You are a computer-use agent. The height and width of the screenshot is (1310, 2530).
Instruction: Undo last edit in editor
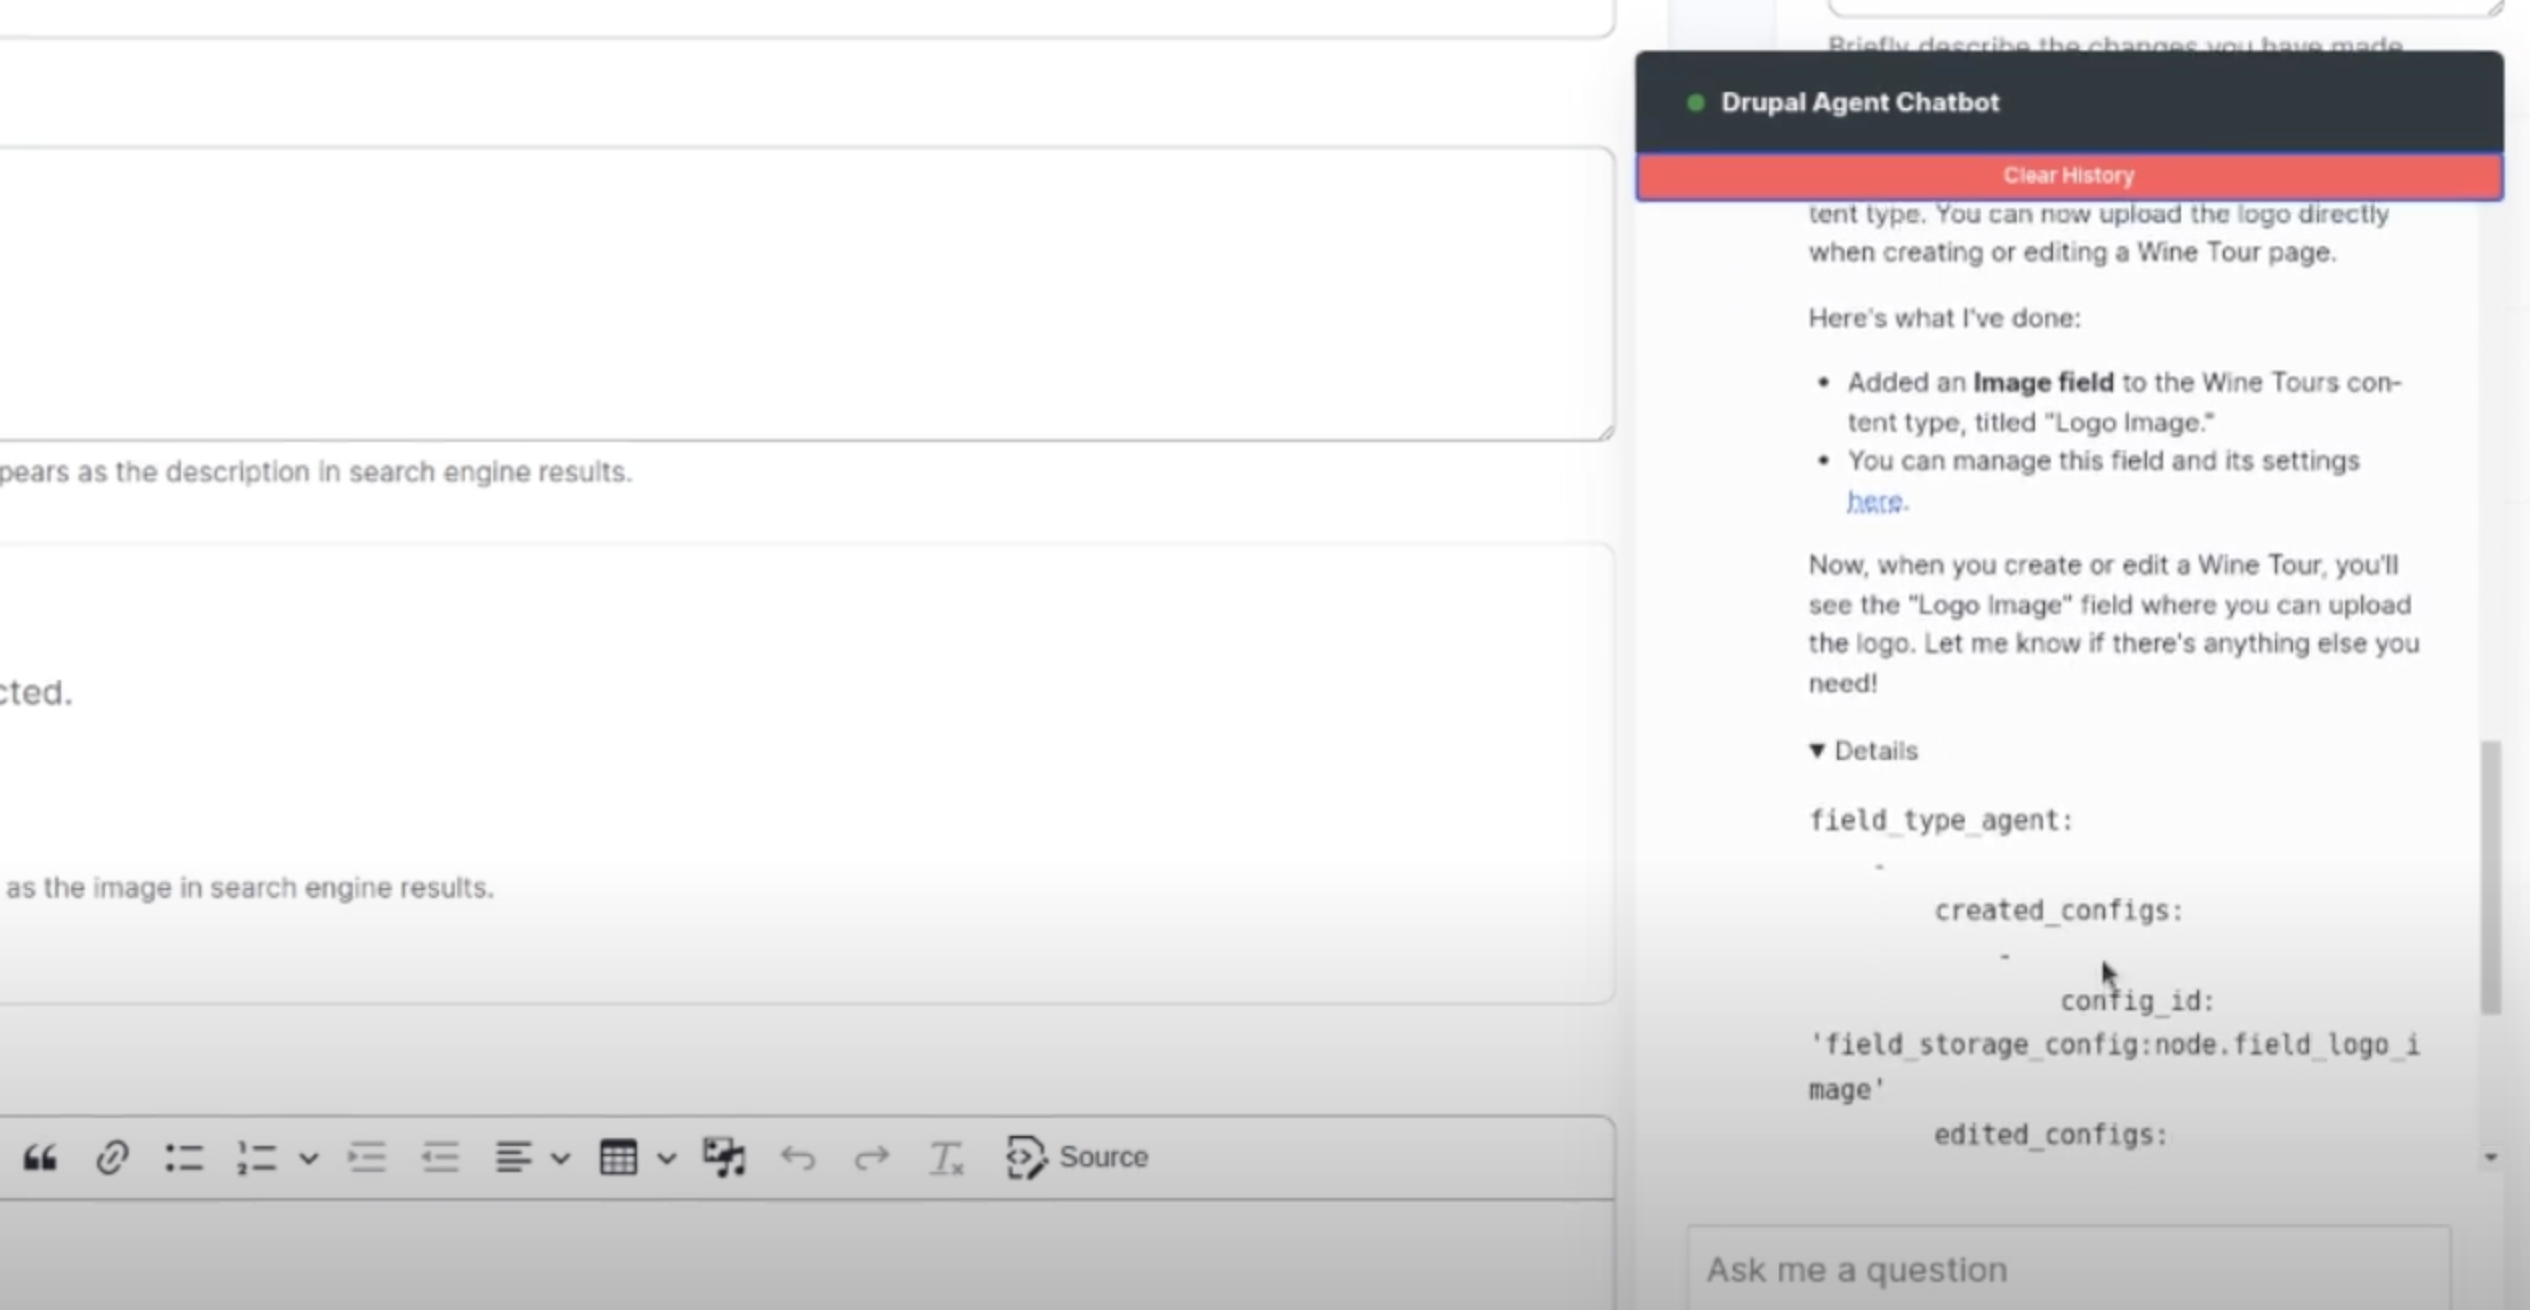click(x=798, y=1158)
